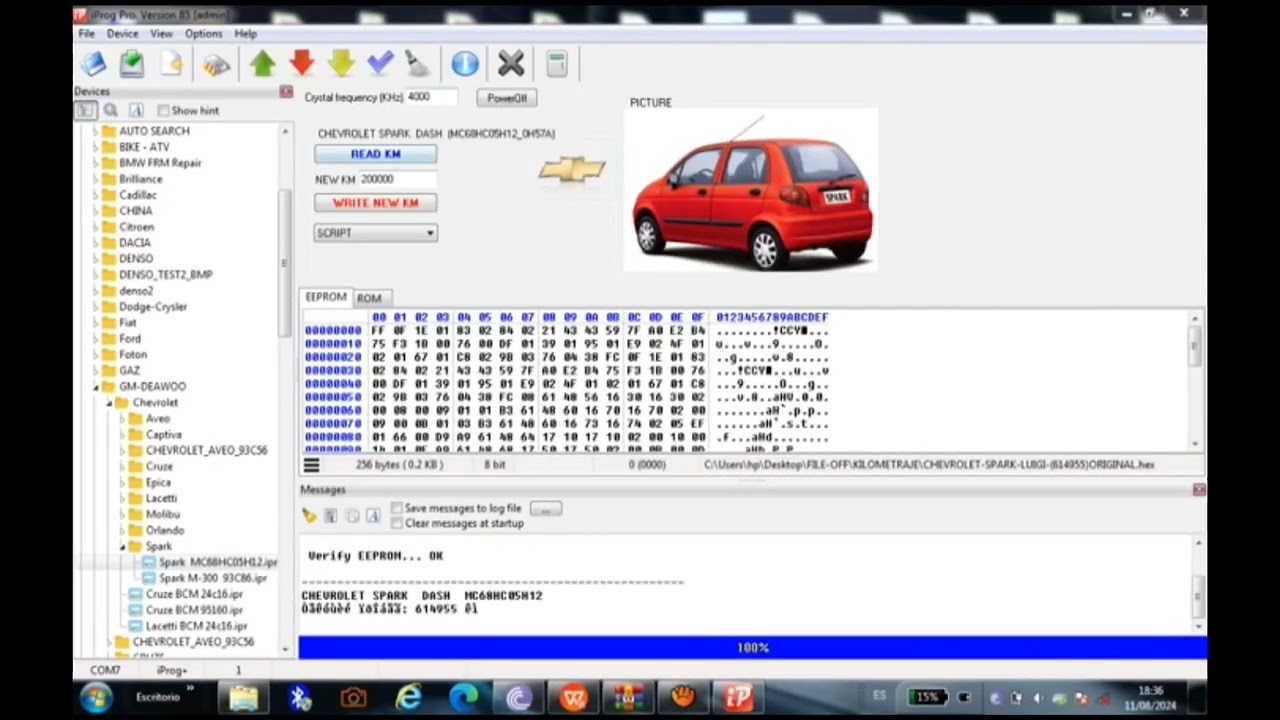Click the calculator icon in toolbar
1280x720 pixels.
[557, 64]
